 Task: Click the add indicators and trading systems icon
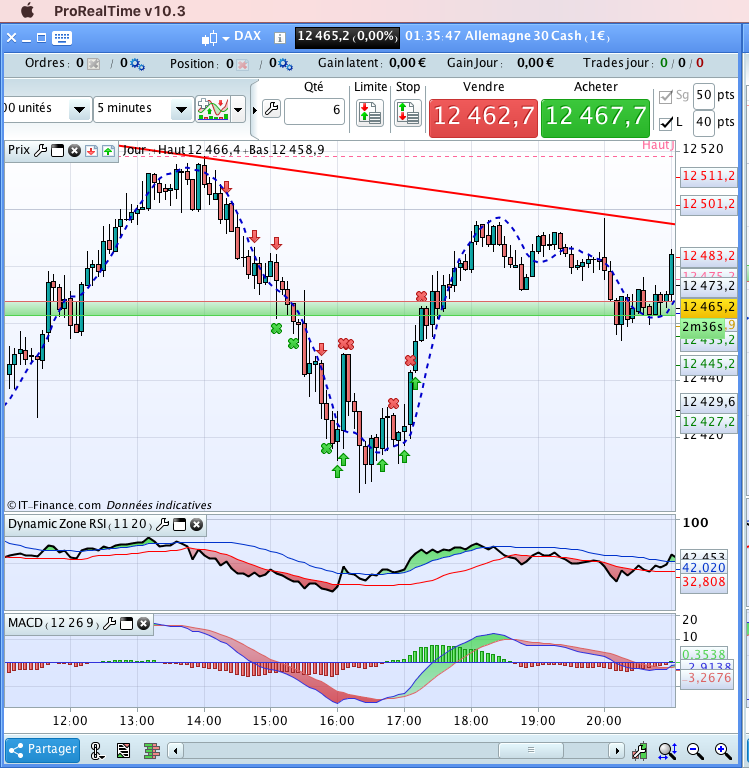[x=213, y=109]
